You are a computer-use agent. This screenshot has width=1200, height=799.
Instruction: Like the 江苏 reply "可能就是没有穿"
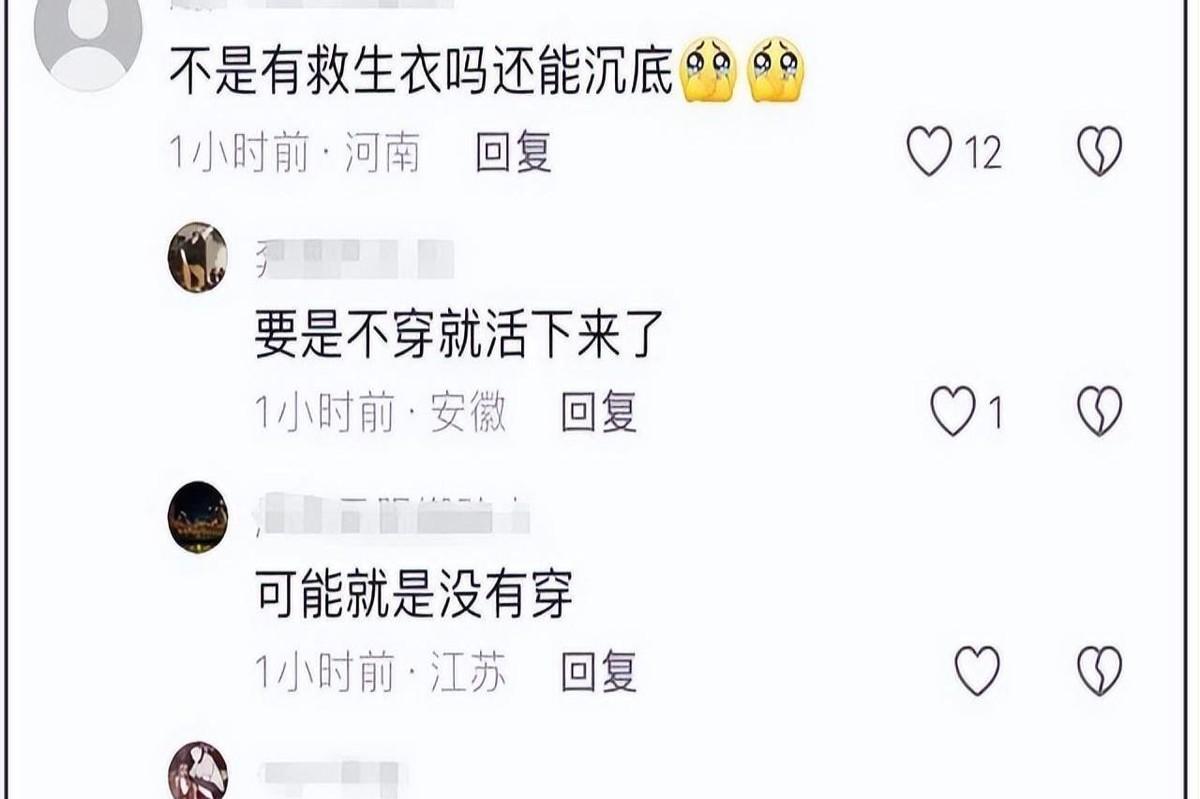pyautogui.click(x=977, y=671)
